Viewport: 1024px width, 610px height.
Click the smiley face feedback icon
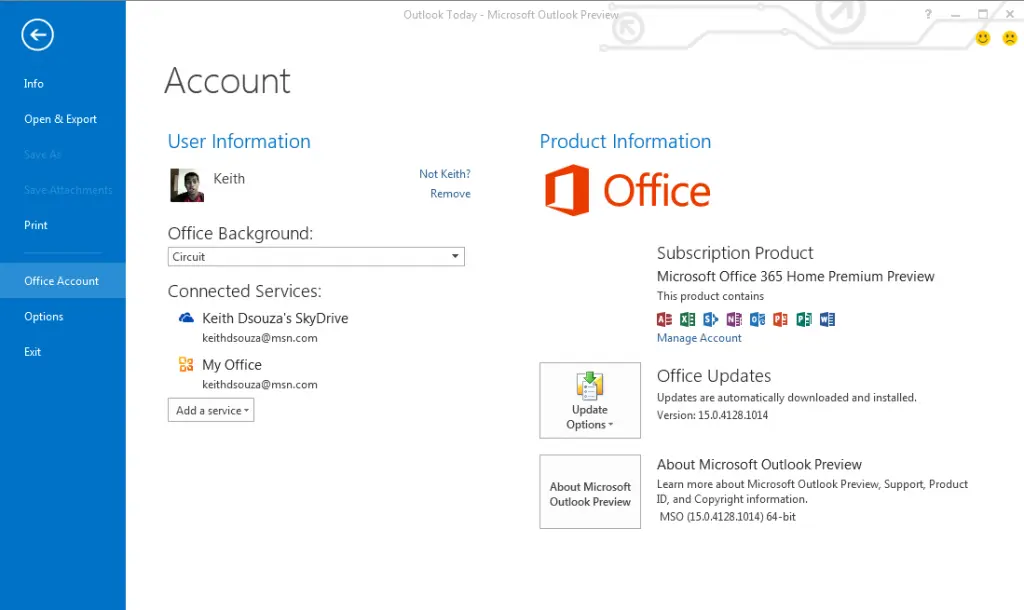983,38
